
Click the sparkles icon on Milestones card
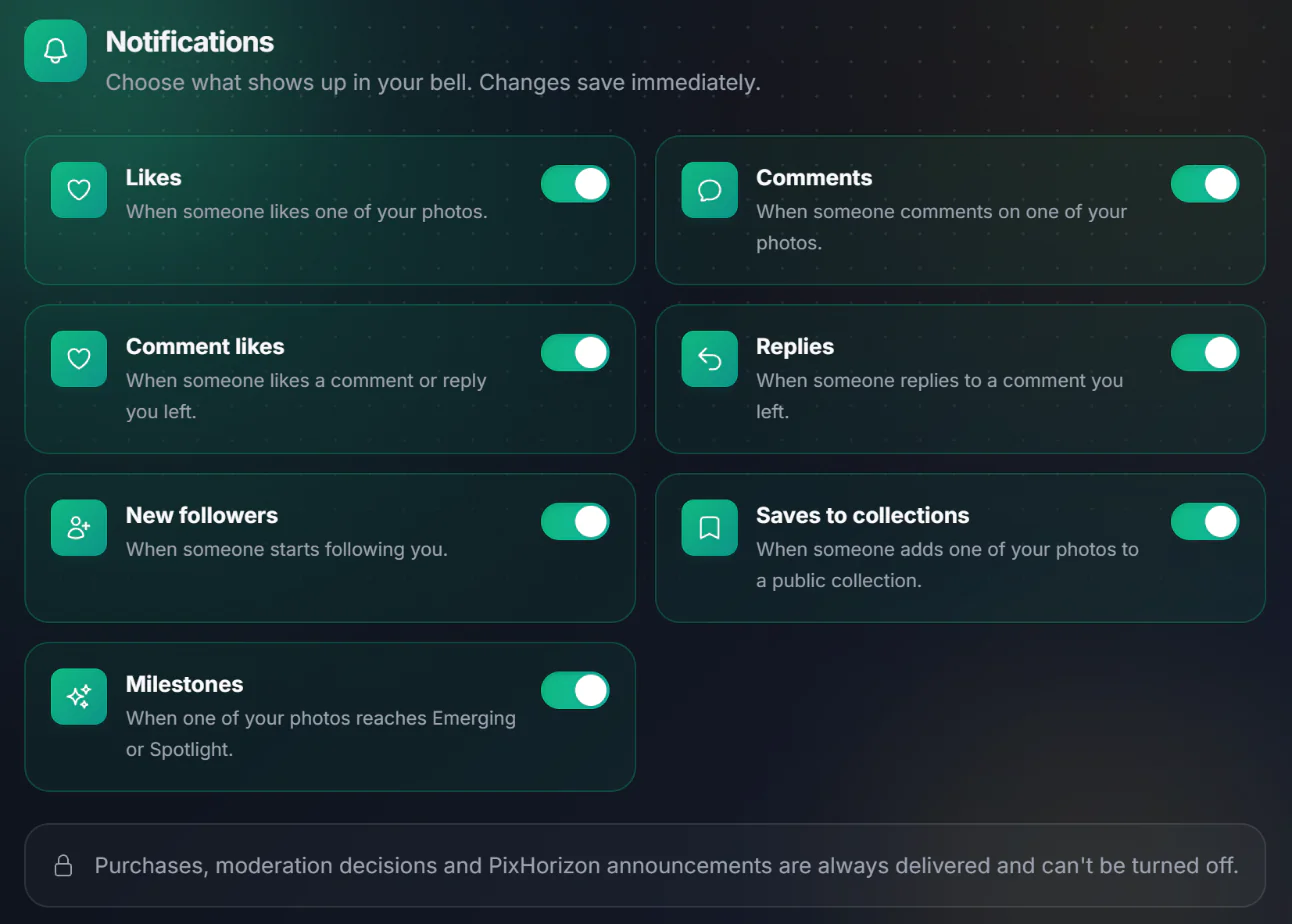(x=79, y=697)
